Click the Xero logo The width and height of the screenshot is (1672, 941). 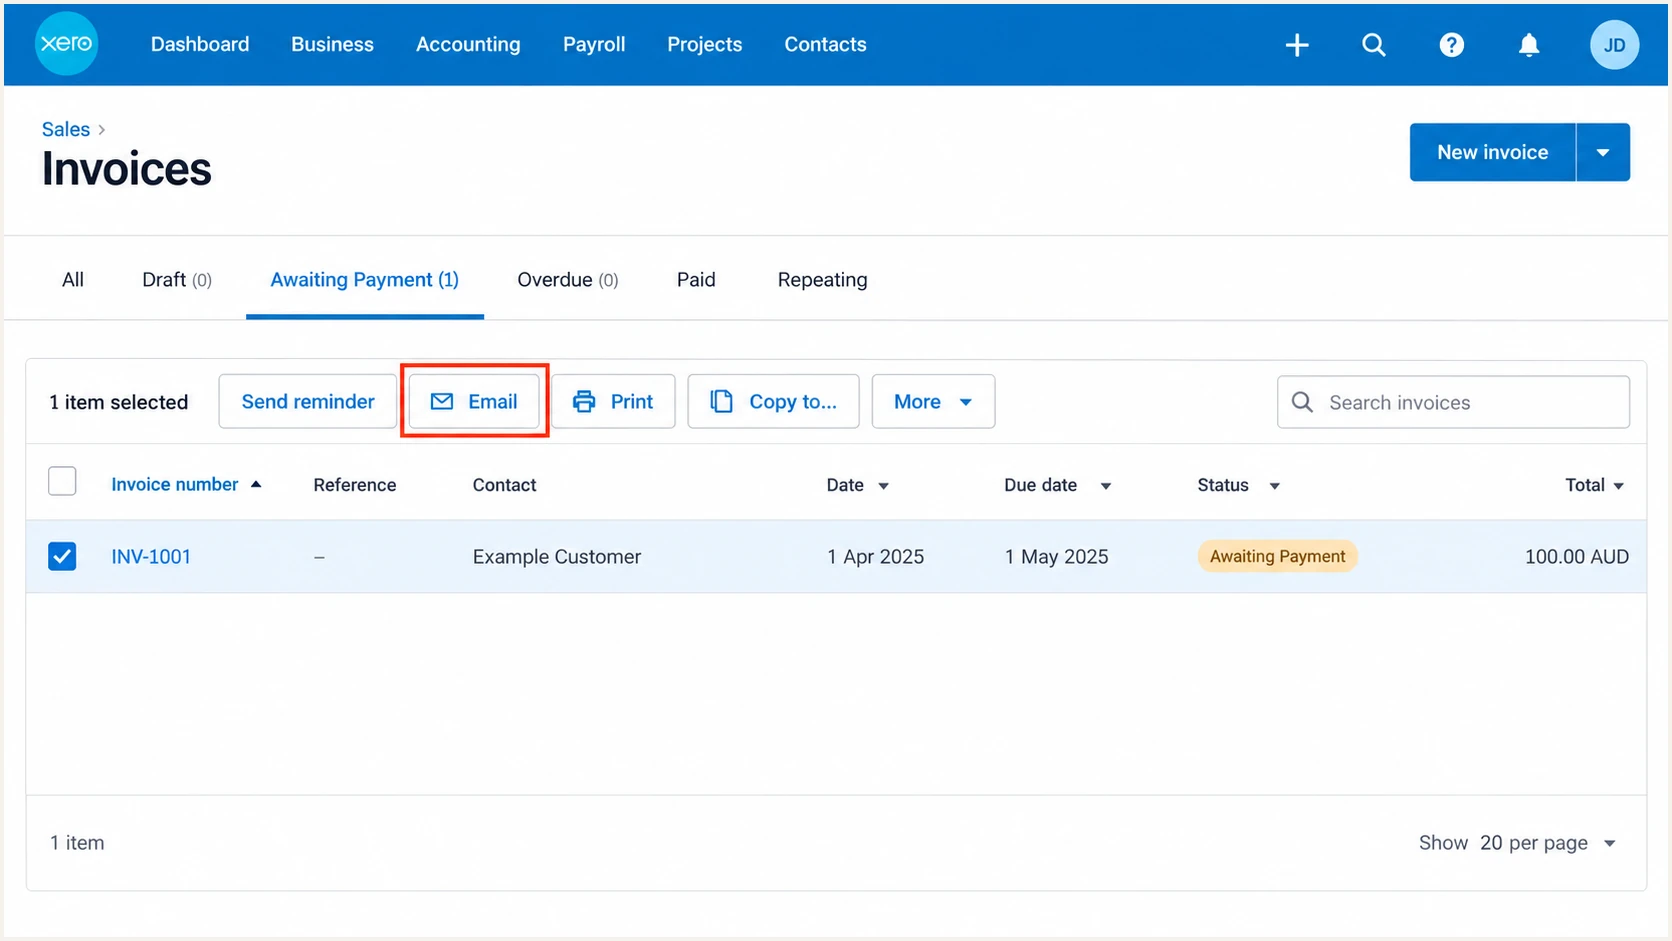[67, 44]
